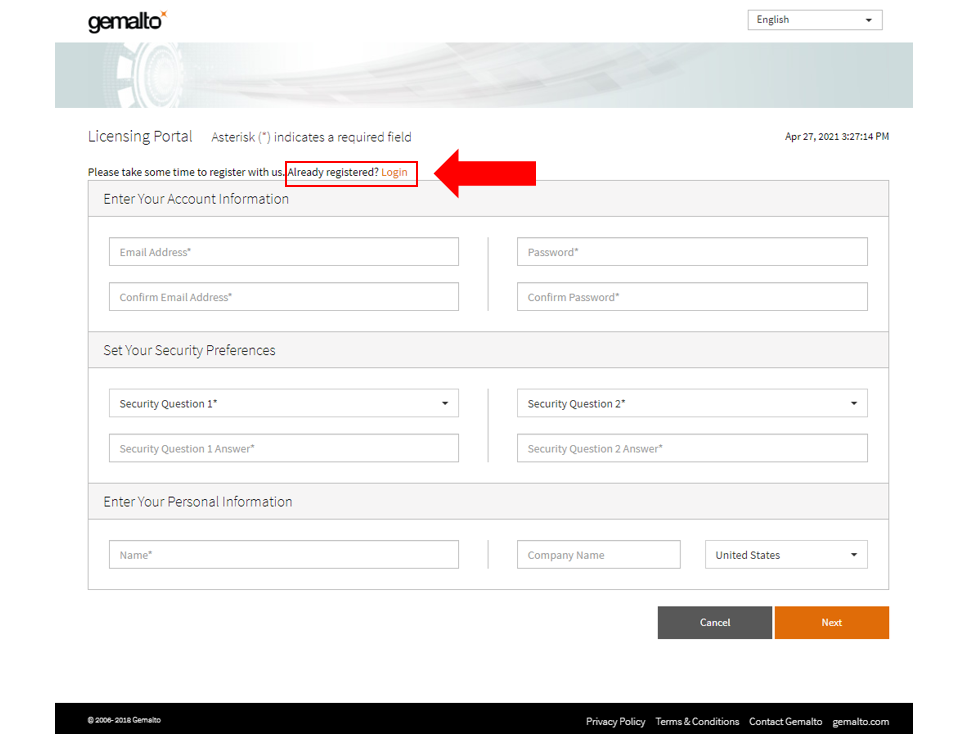The width and height of the screenshot is (971, 738).
Task: Click the Email Address field
Action: pyautogui.click(x=283, y=252)
